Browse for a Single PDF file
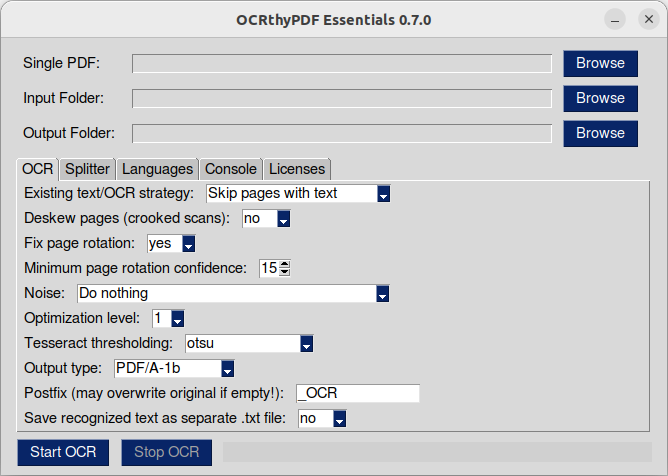The width and height of the screenshot is (668, 476). (x=600, y=63)
